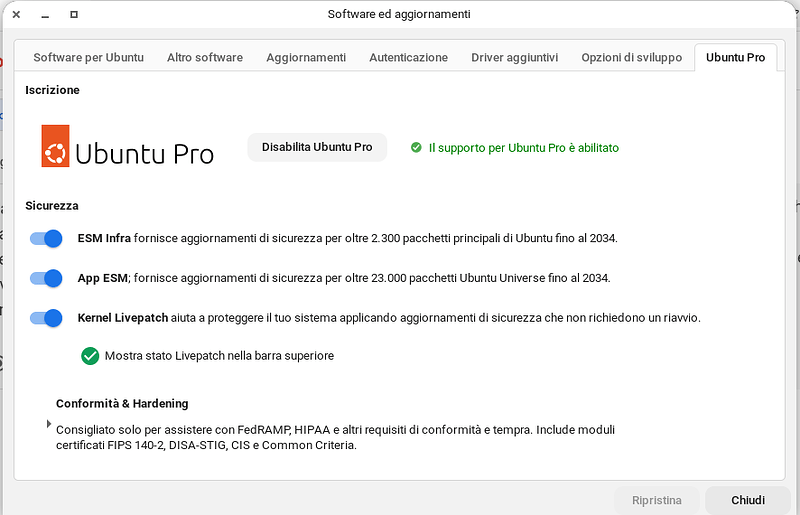Select the Ubuntu Pro tab

[735, 58]
